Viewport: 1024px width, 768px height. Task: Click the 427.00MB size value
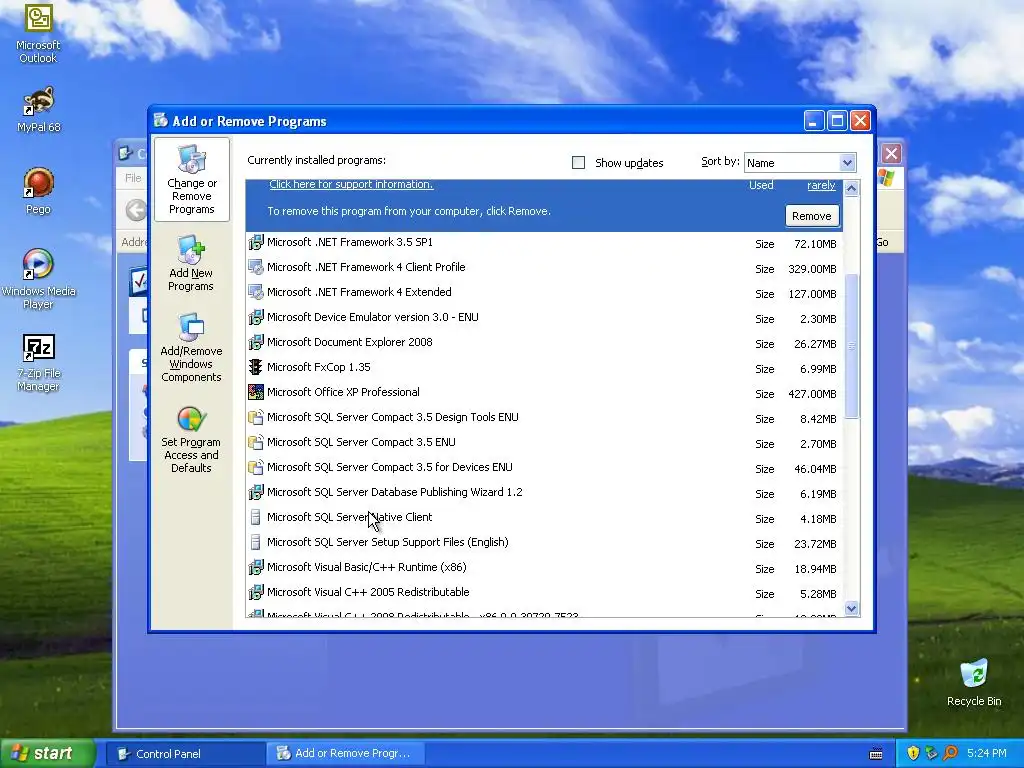[812, 394]
